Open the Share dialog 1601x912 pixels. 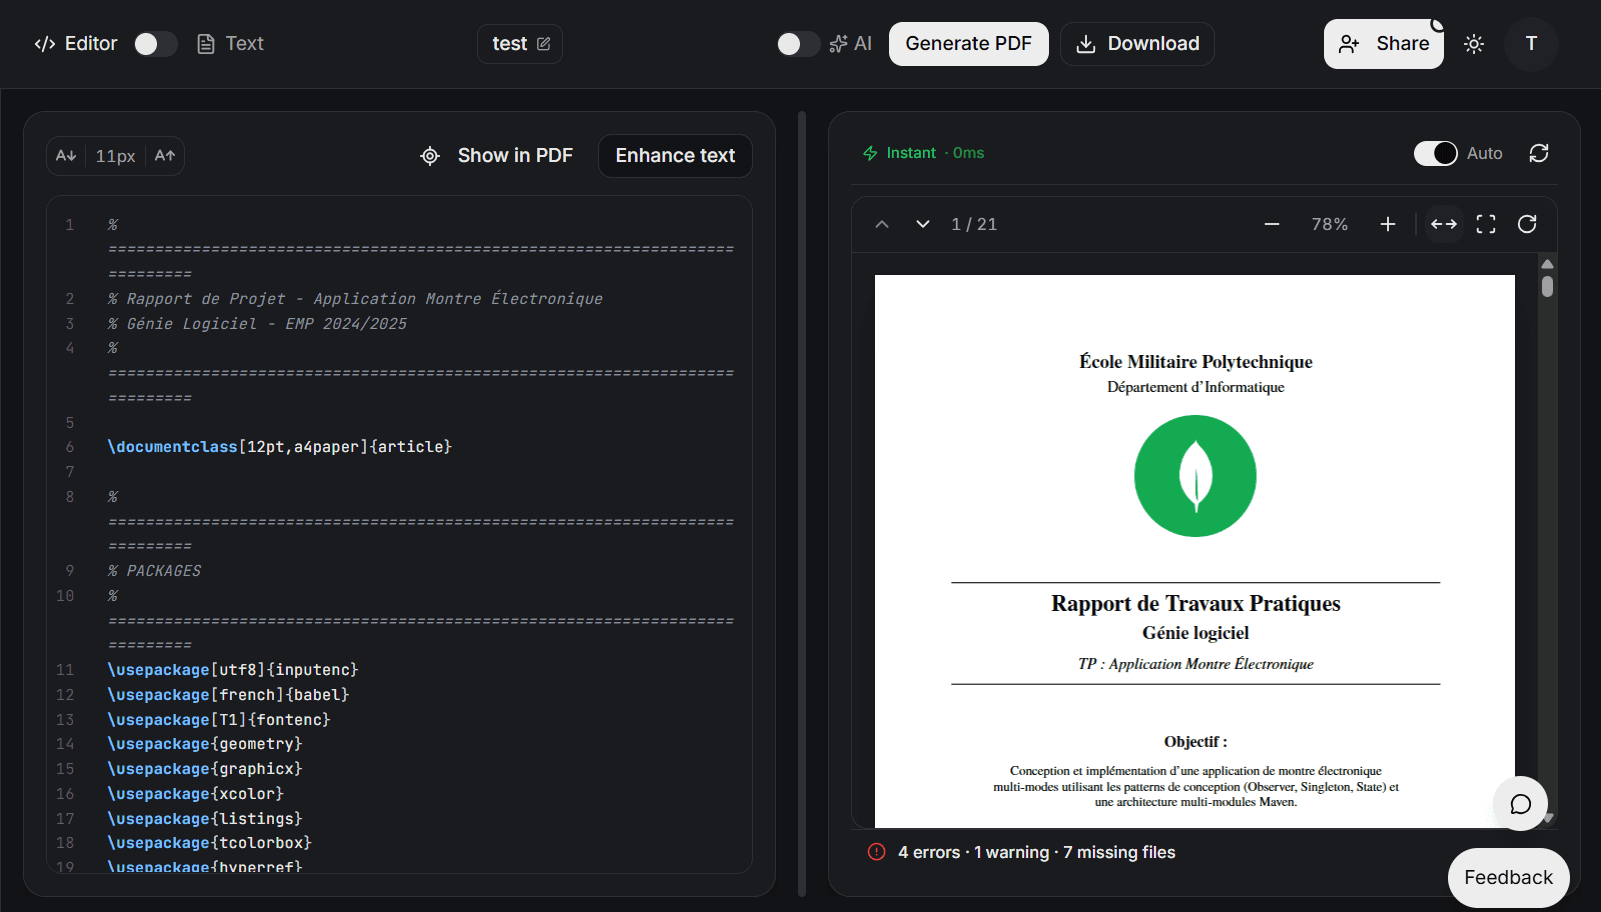click(1384, 44)
